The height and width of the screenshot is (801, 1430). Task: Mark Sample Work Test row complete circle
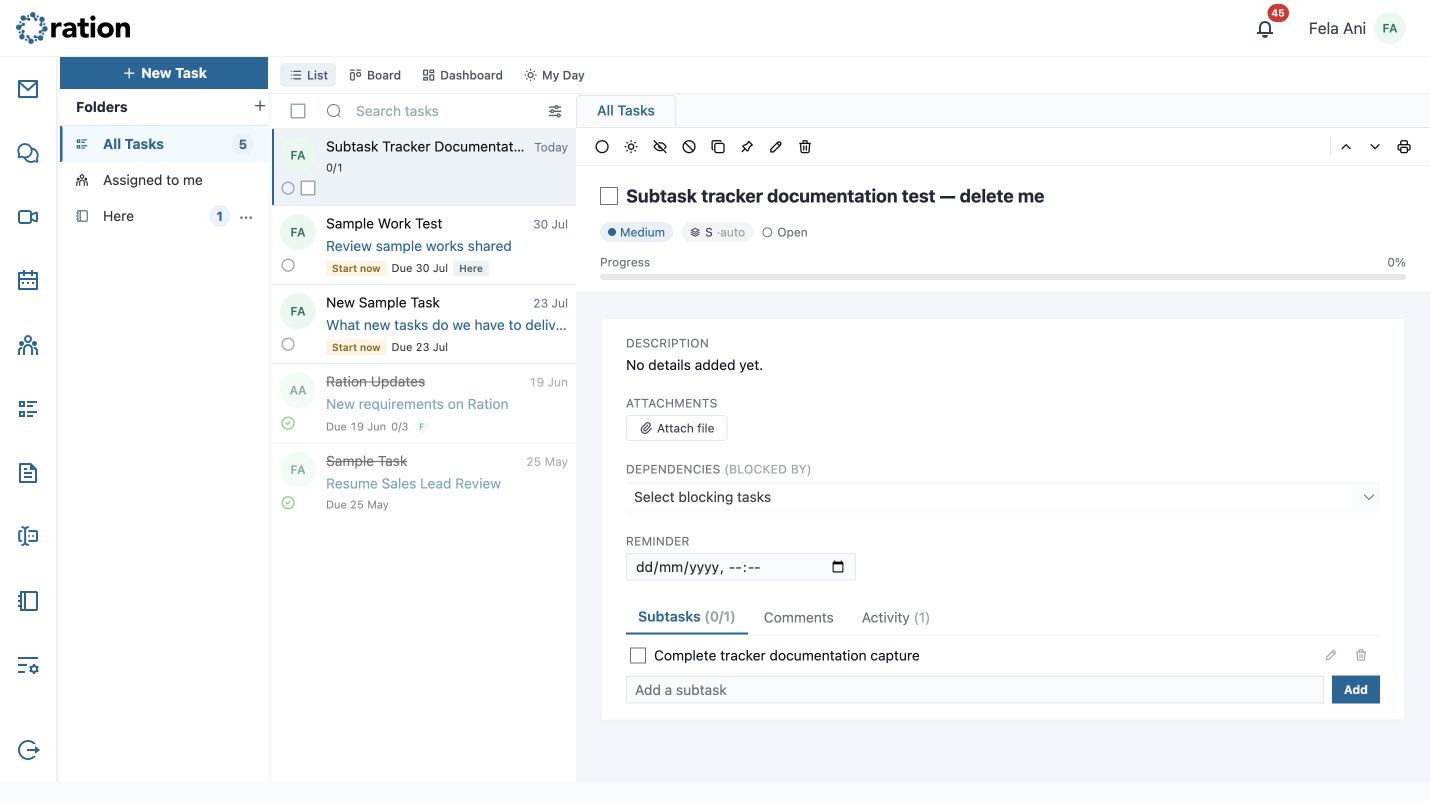point(288,265)
